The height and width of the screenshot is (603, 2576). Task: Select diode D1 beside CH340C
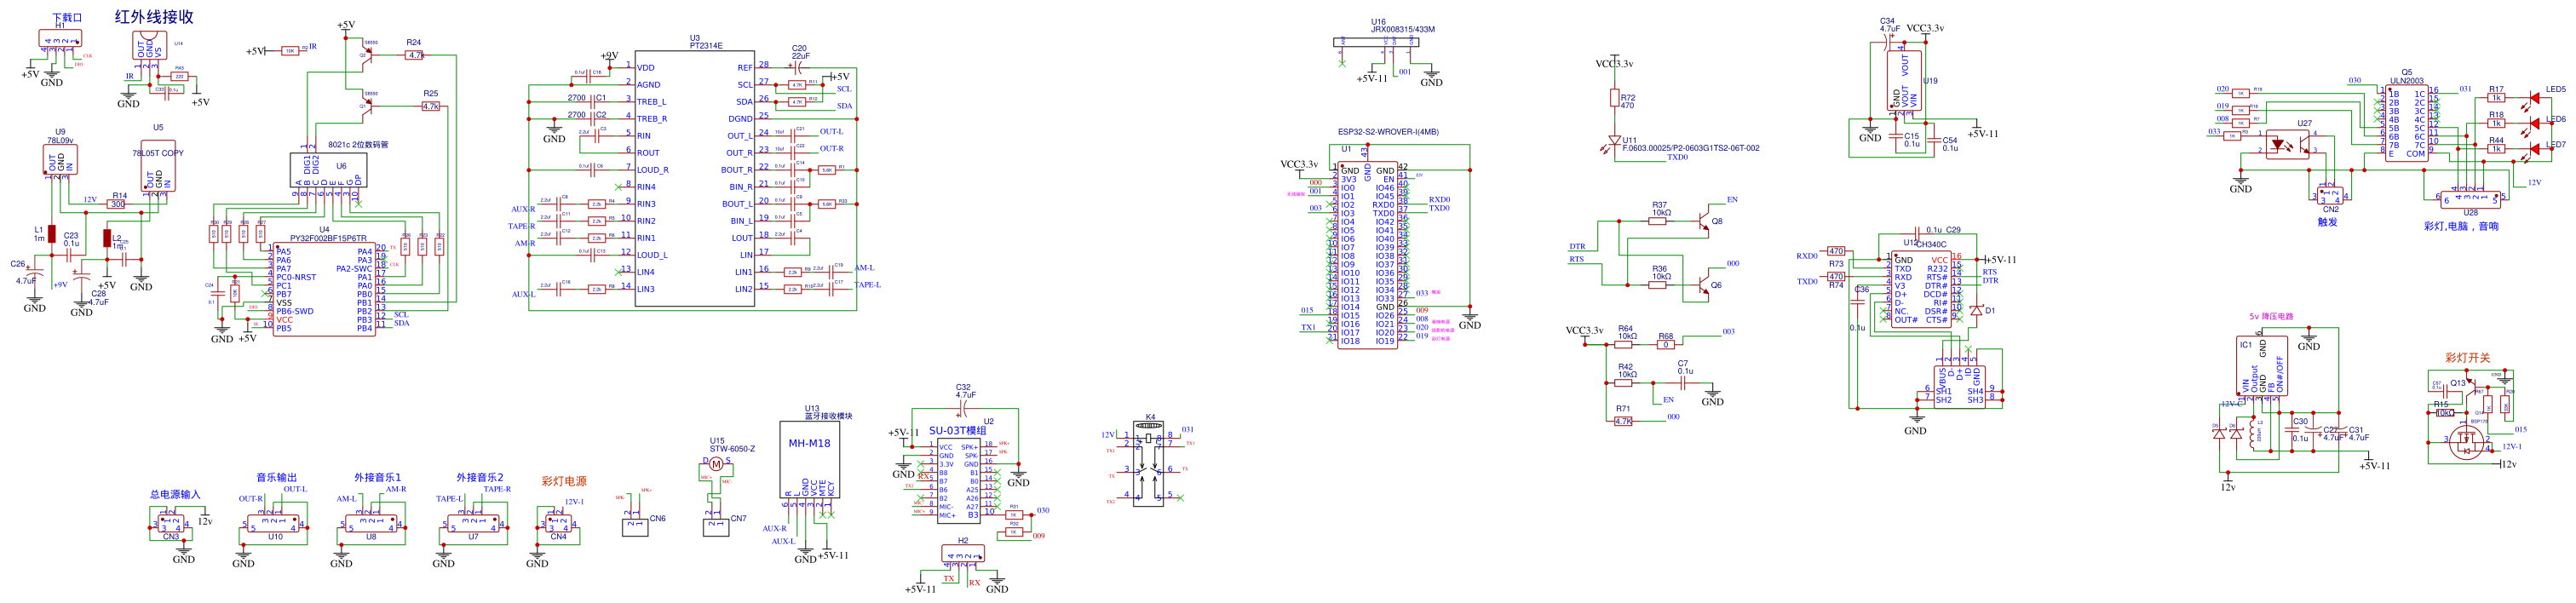1976,310
